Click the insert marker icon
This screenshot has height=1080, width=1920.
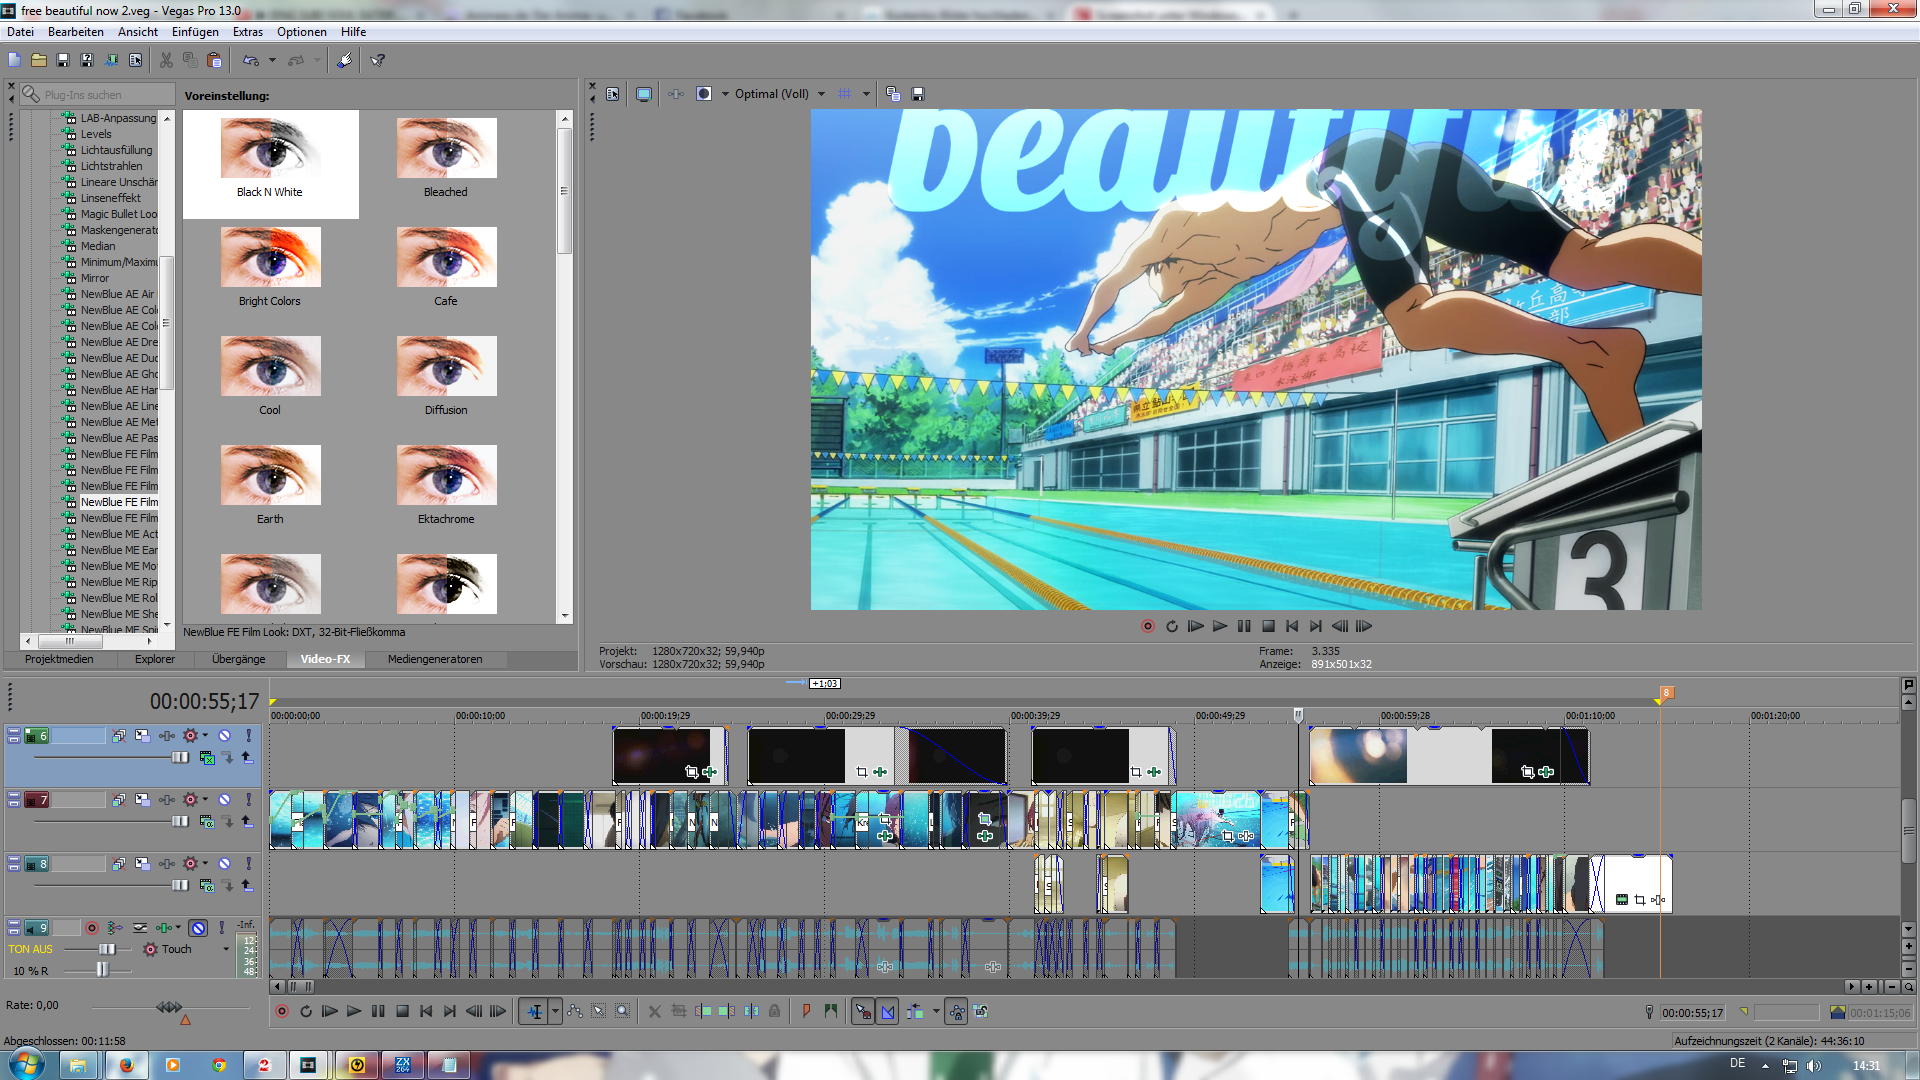click(x=806, y=1011)
